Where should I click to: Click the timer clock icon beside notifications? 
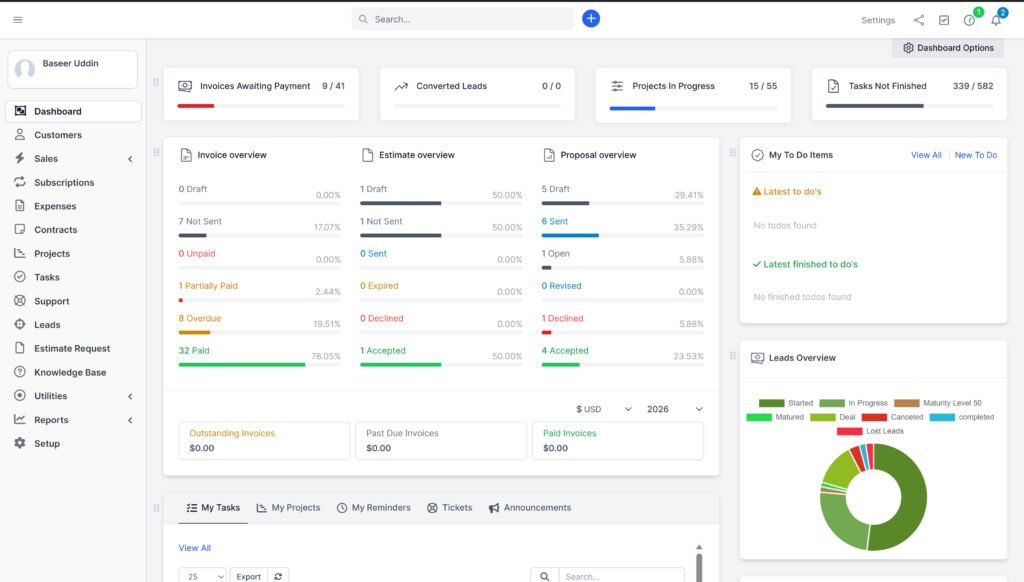coord(968,19)
